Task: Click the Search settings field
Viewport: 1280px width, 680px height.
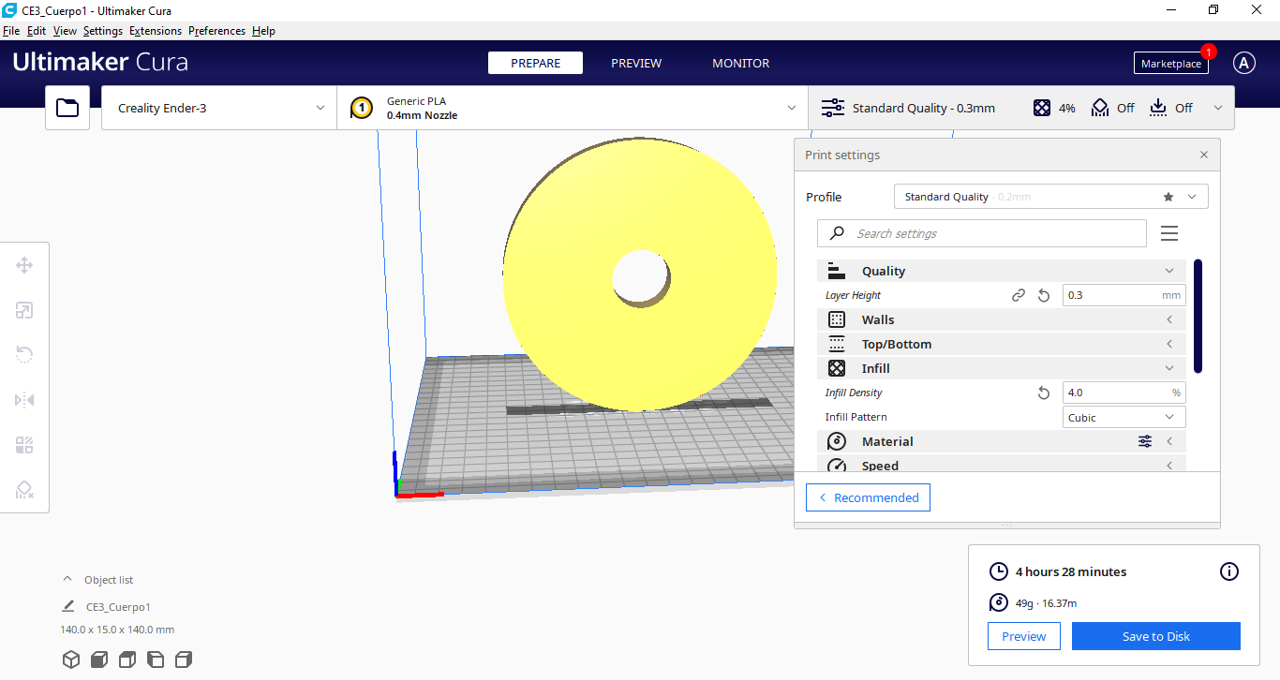Action: click(x=982, y=233)
